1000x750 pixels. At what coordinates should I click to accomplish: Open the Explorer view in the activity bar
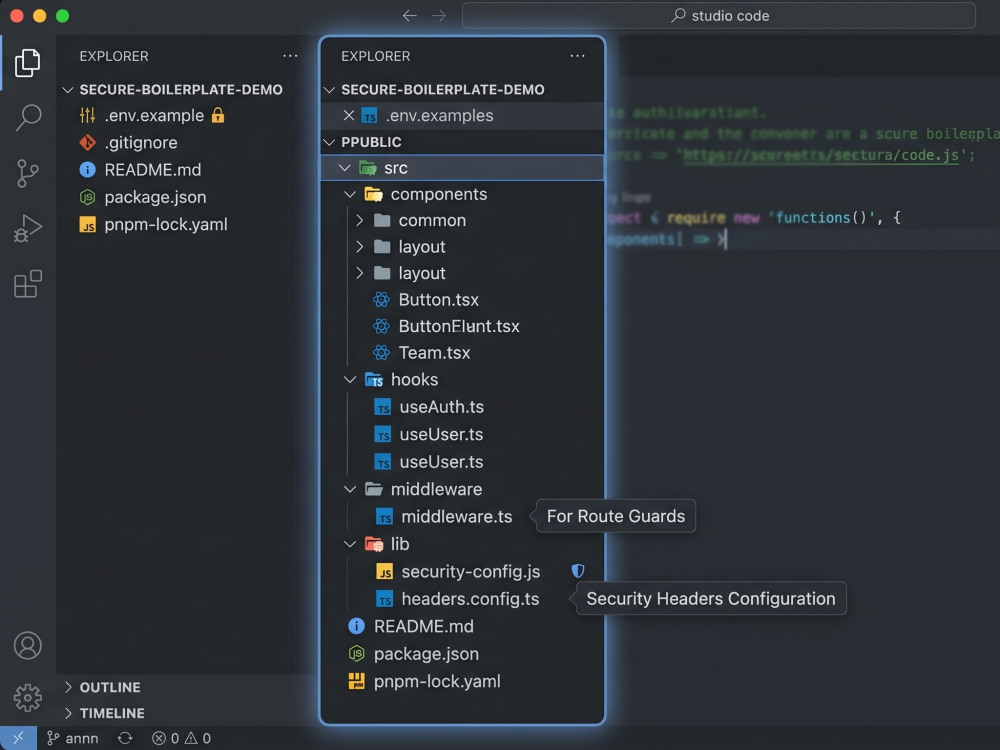click(x=27, y=62)
